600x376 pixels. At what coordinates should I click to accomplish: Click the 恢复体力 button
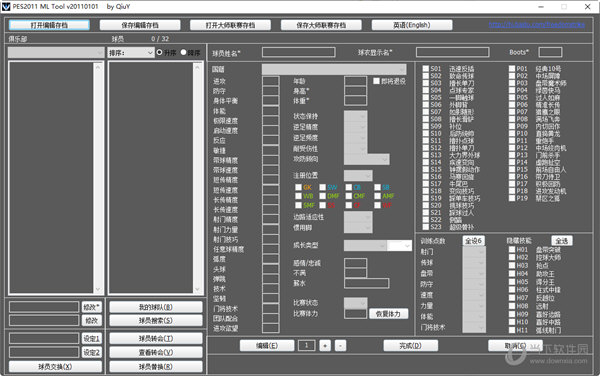click(388, 314)
